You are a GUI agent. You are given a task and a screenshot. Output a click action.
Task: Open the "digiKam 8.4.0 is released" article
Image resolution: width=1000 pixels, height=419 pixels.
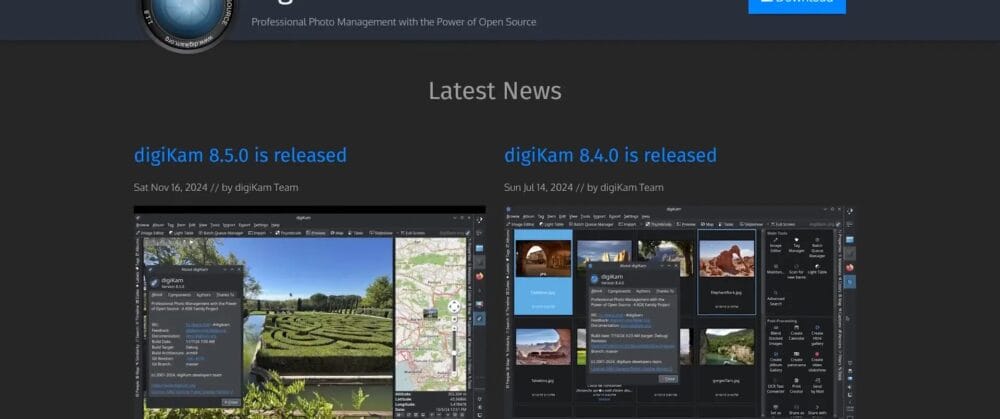(x=610, y=155)
